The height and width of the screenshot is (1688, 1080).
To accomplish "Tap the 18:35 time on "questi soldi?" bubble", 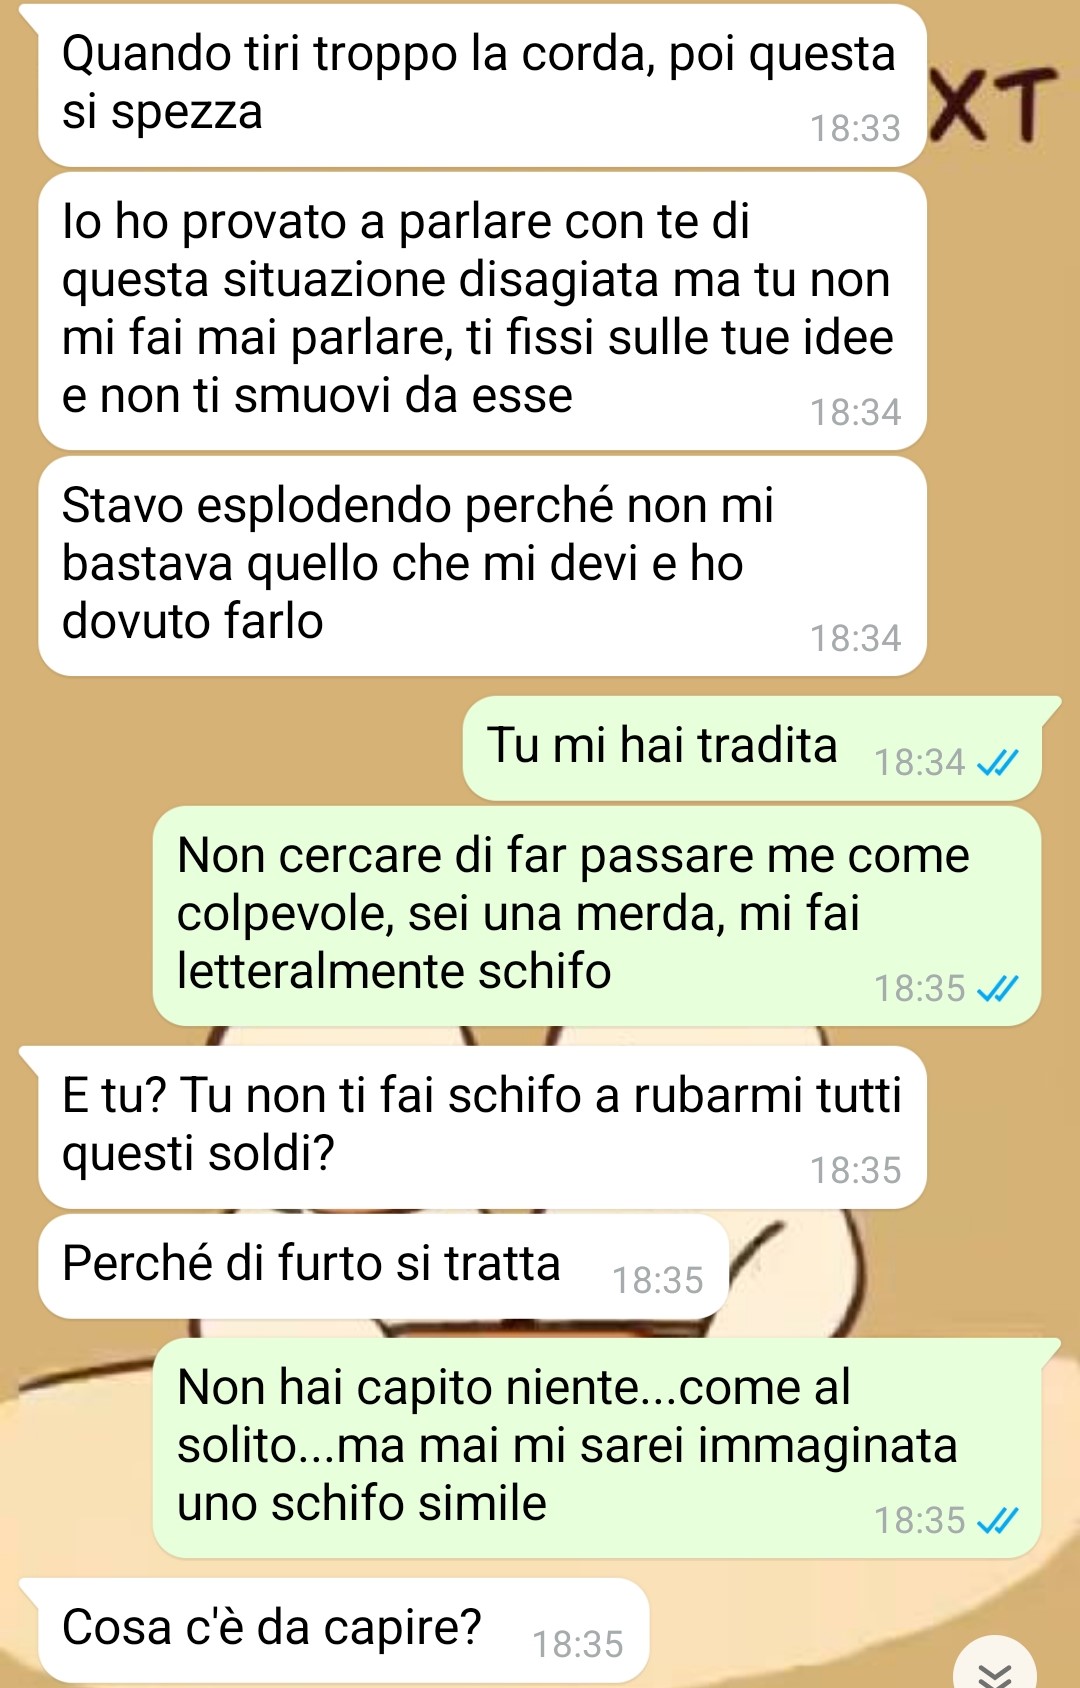I will 855,1171.
